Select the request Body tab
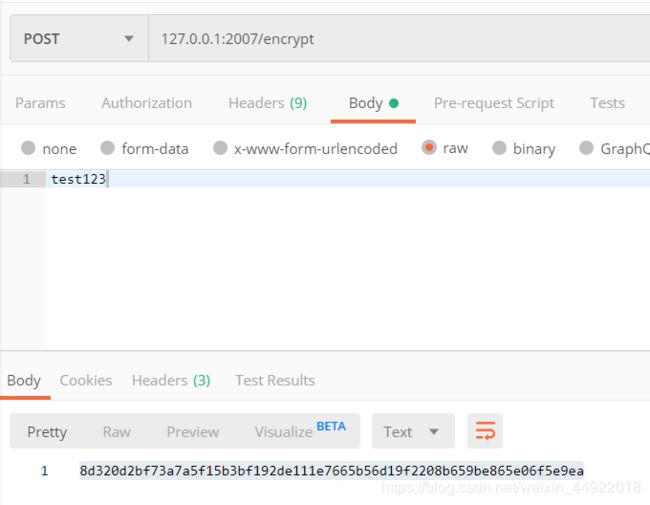This screenshot has width=650, height=505. tap(373, 103)
